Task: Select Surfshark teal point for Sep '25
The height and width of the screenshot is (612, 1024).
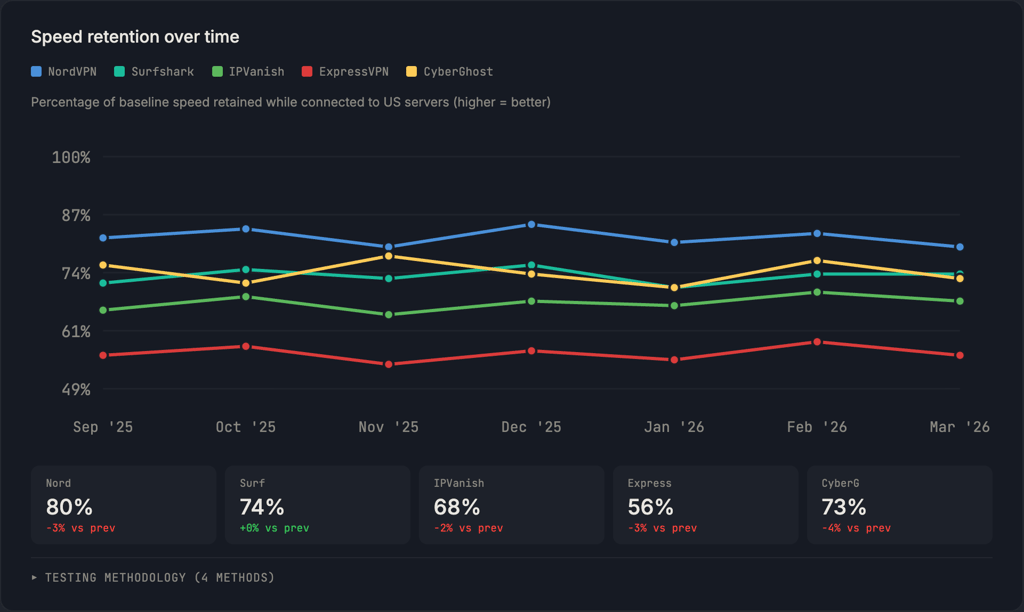Action: pyautogui.click(x=103, y=283)
